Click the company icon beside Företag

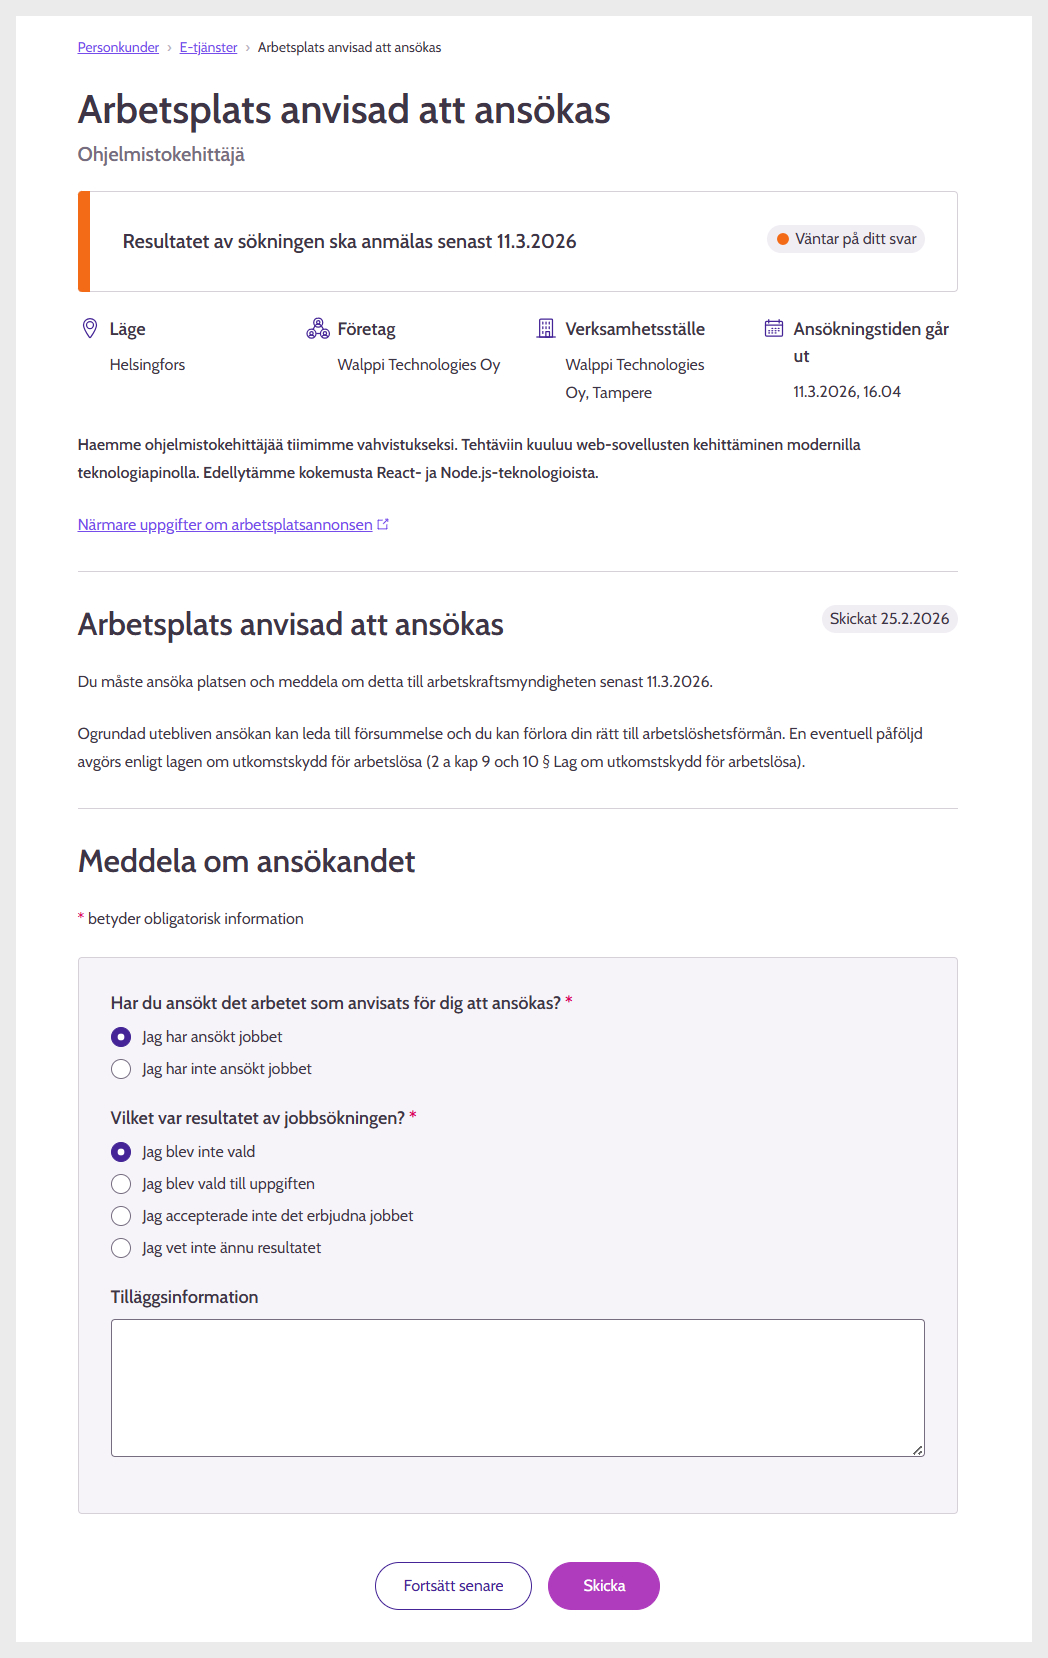tap(318, 328)
